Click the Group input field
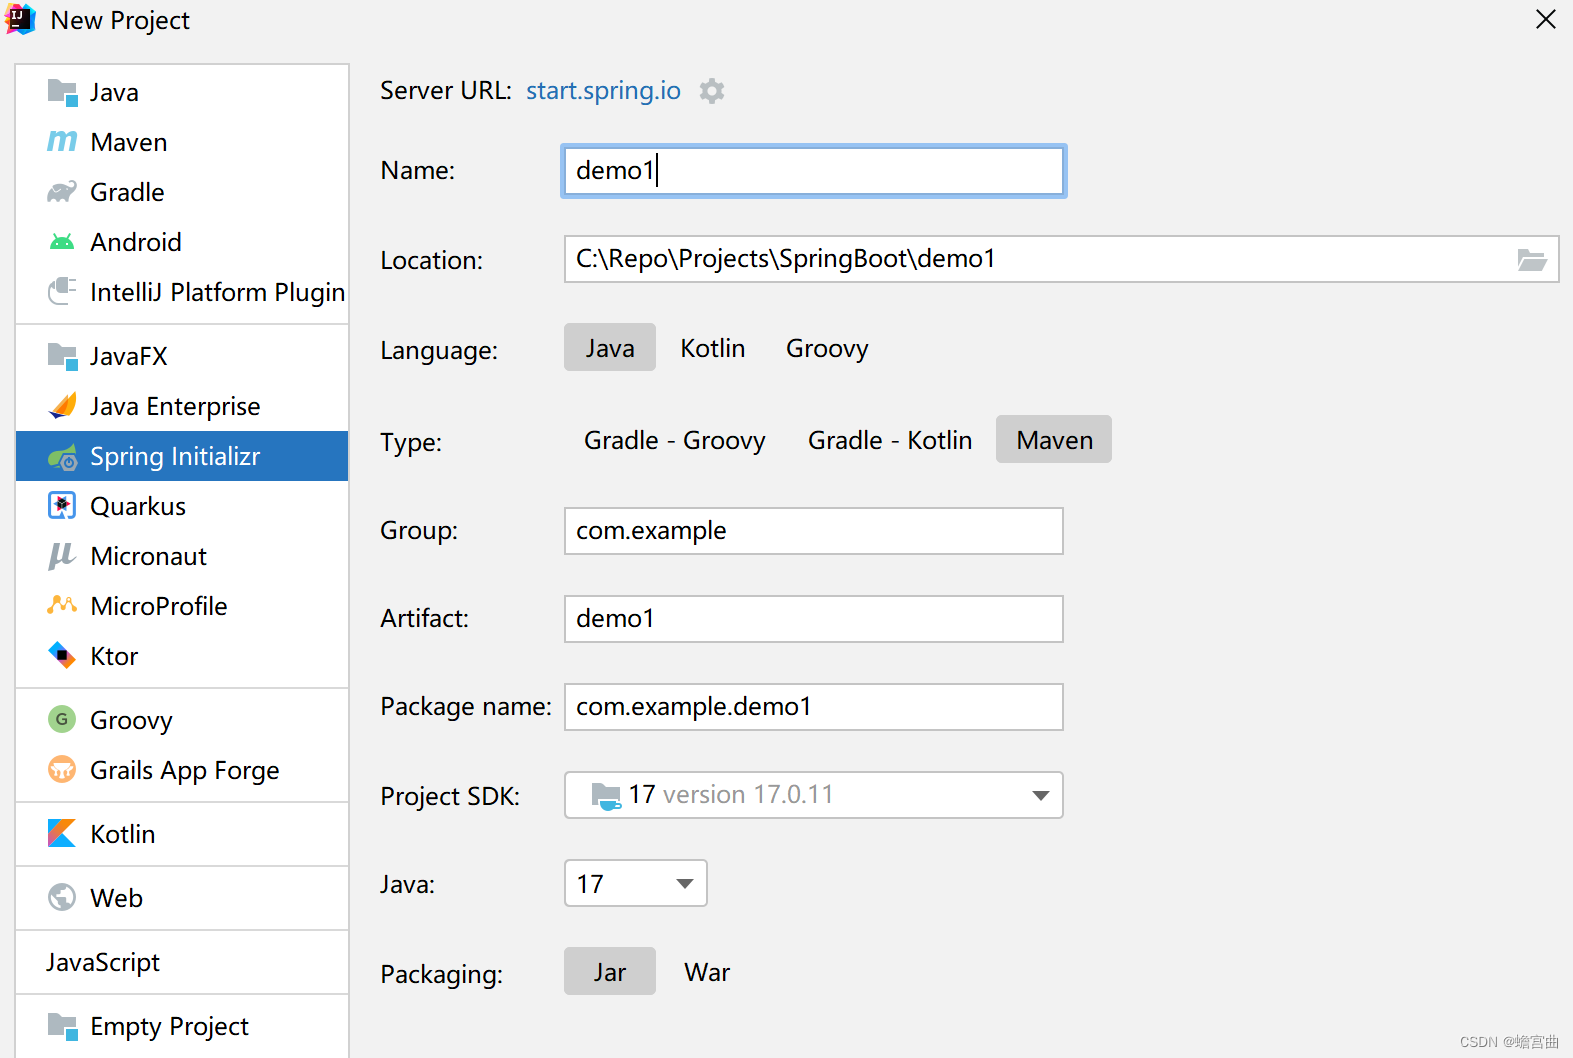Image resolution: width=1573 pixels, height=1058 pixels. (814, 531)
